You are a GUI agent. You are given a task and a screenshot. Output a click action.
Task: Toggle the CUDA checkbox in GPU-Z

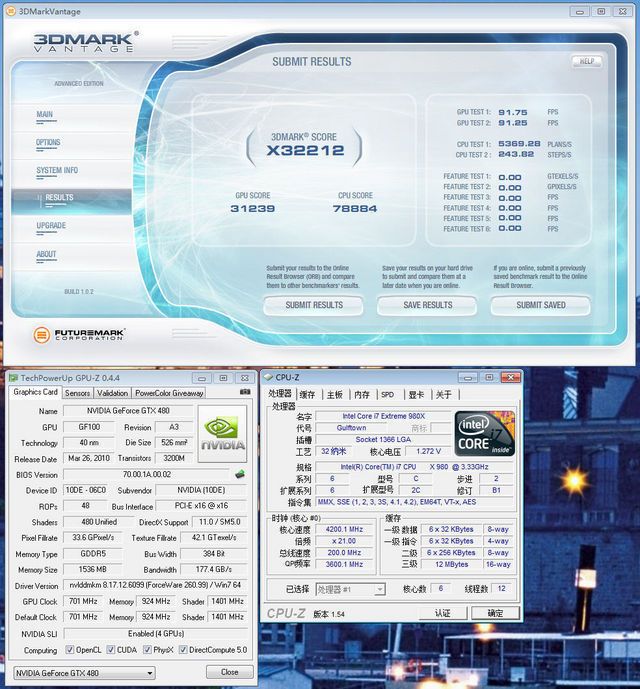click(x=111, y=649)
